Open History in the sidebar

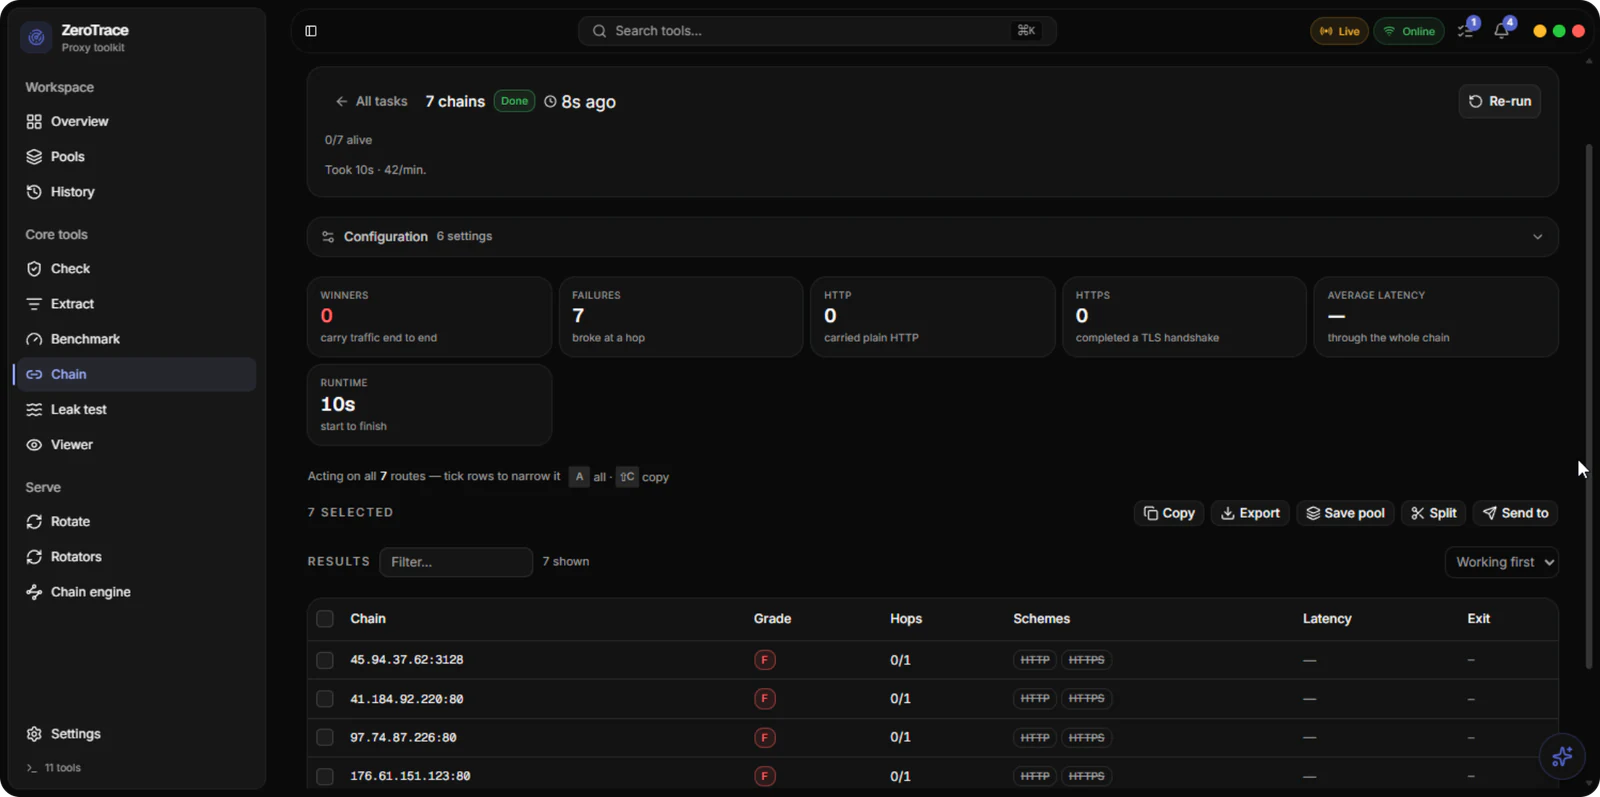(x=135, y=191)
